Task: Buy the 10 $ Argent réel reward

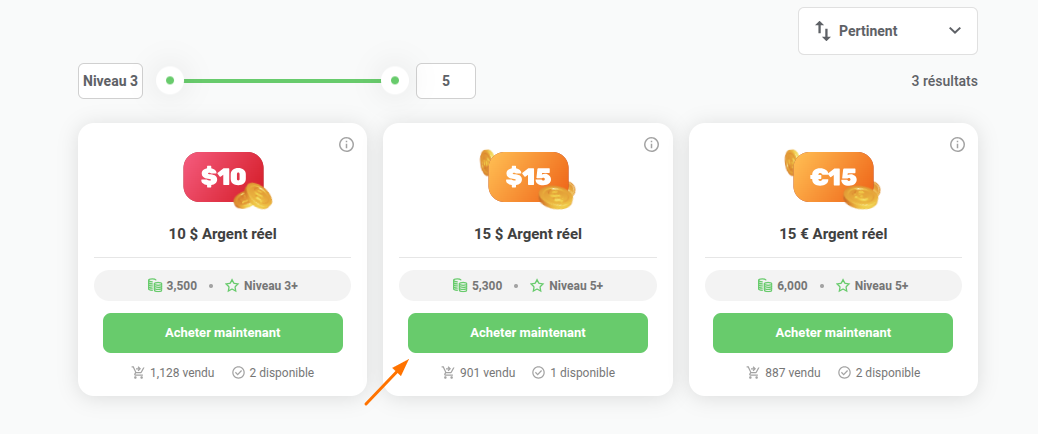Action: (x=222, y=333)
